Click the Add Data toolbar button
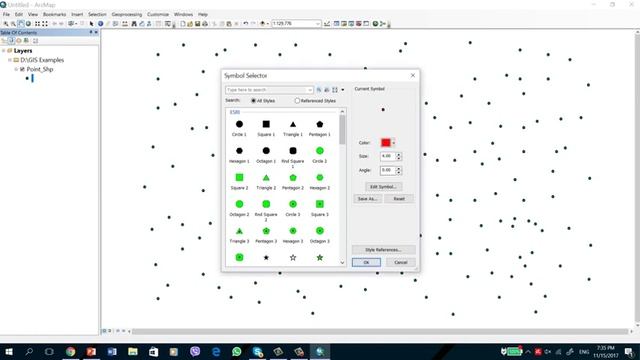Viewport: 640px width, 360px height. (x=262, y=24)
